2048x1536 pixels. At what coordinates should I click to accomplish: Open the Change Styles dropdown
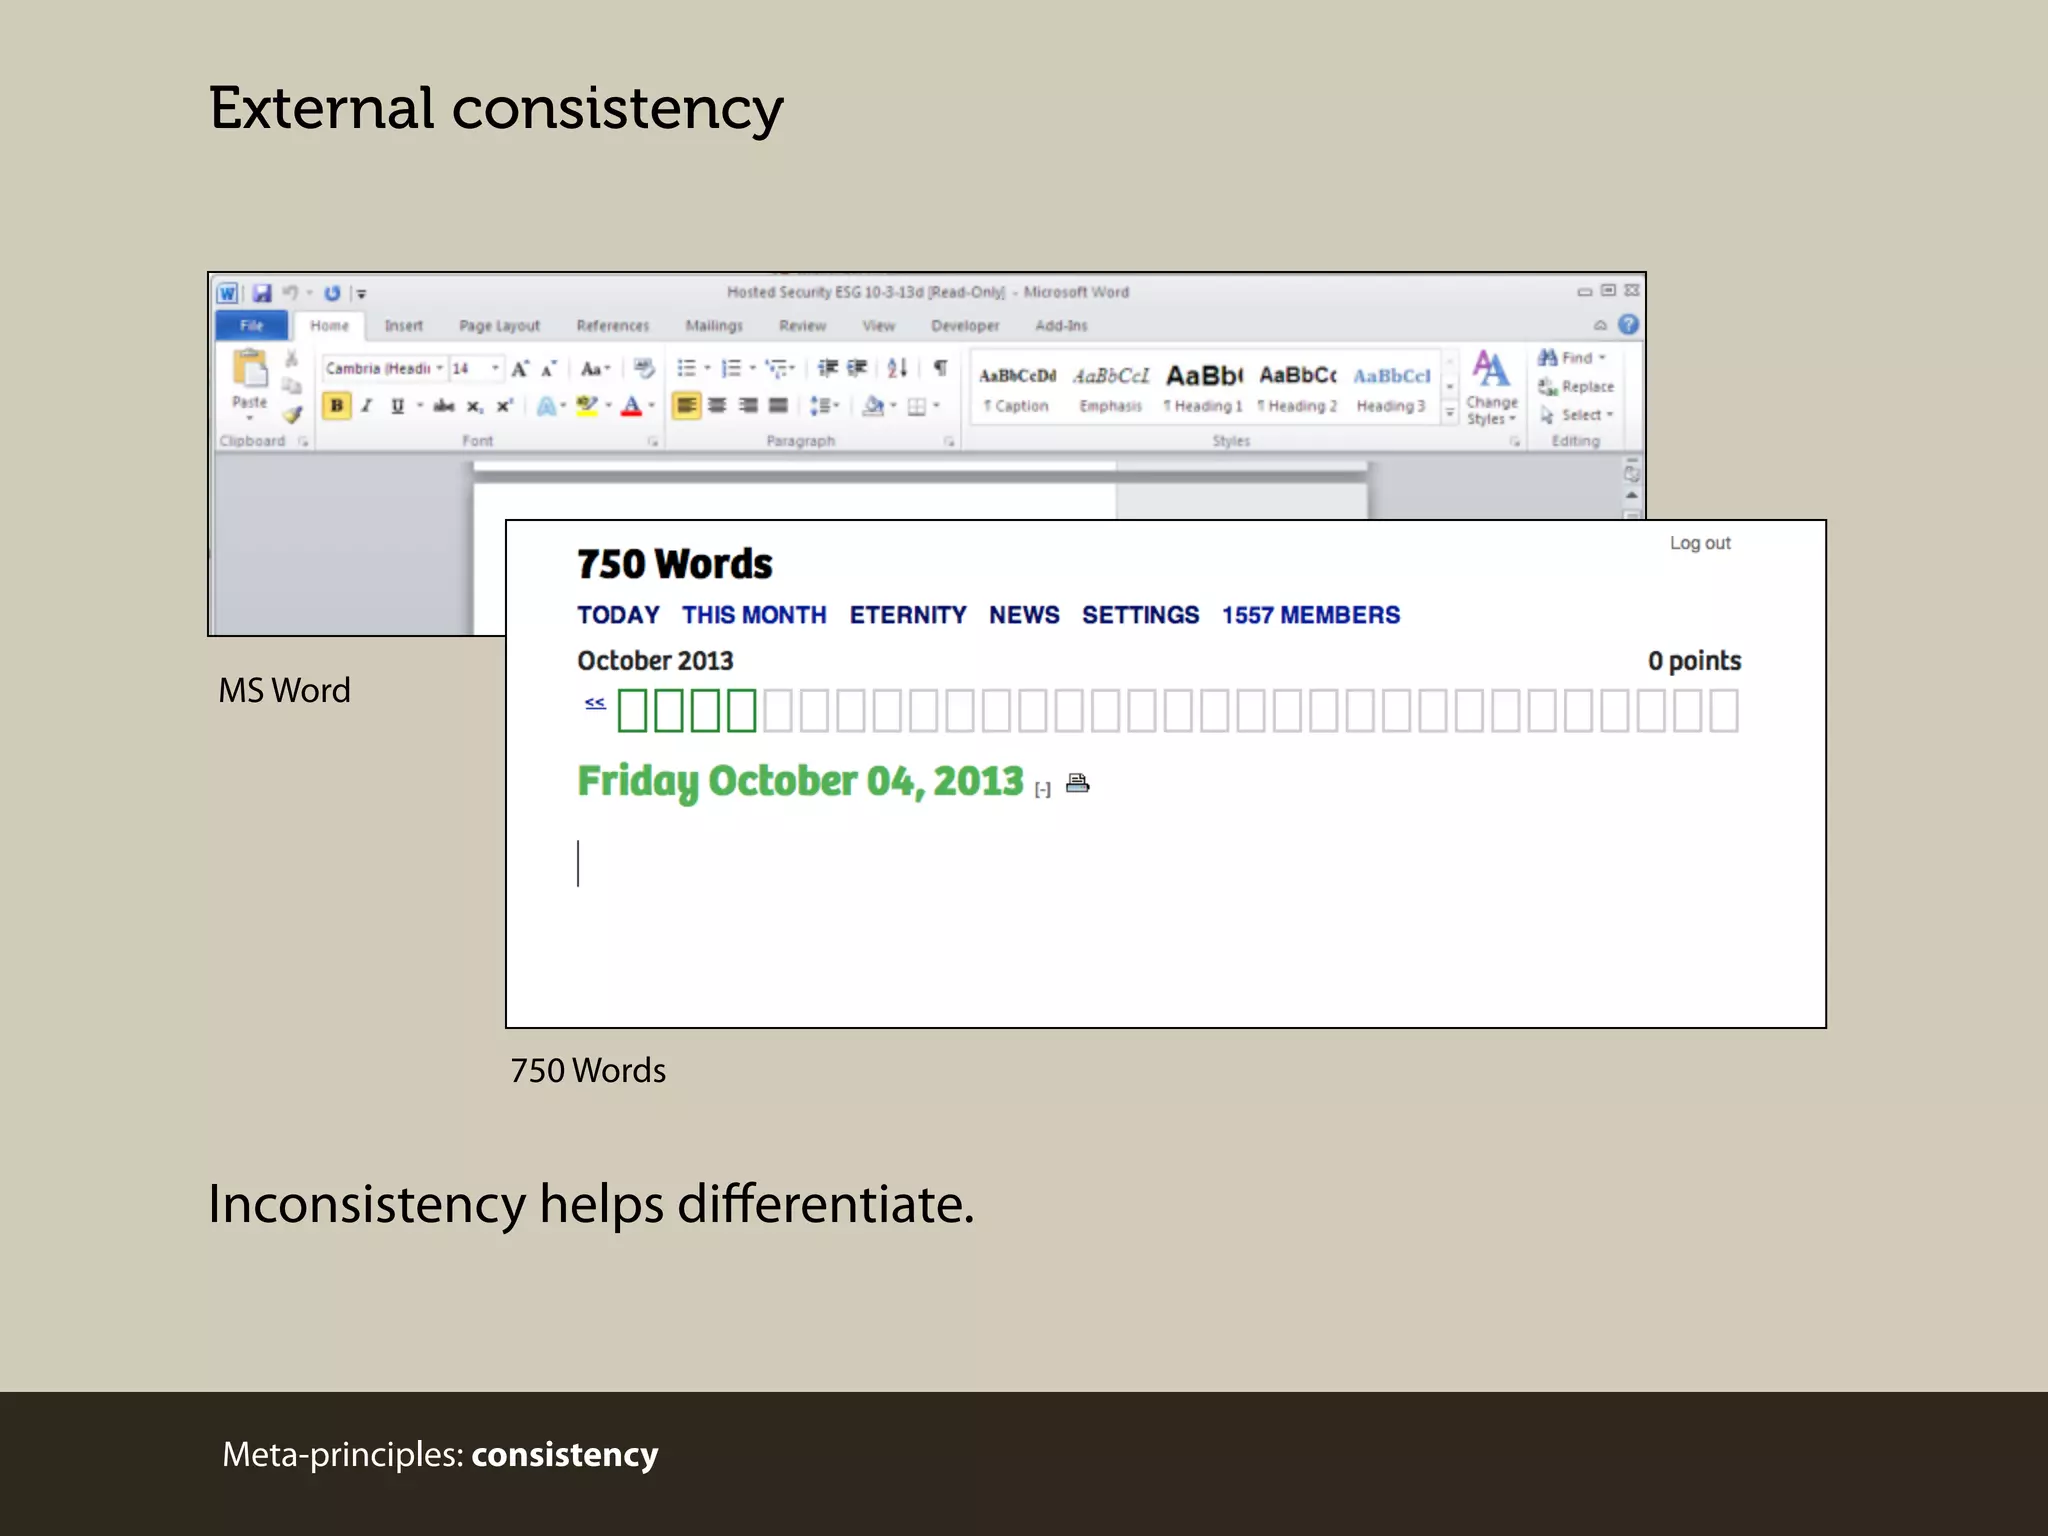pos(1491,389)
